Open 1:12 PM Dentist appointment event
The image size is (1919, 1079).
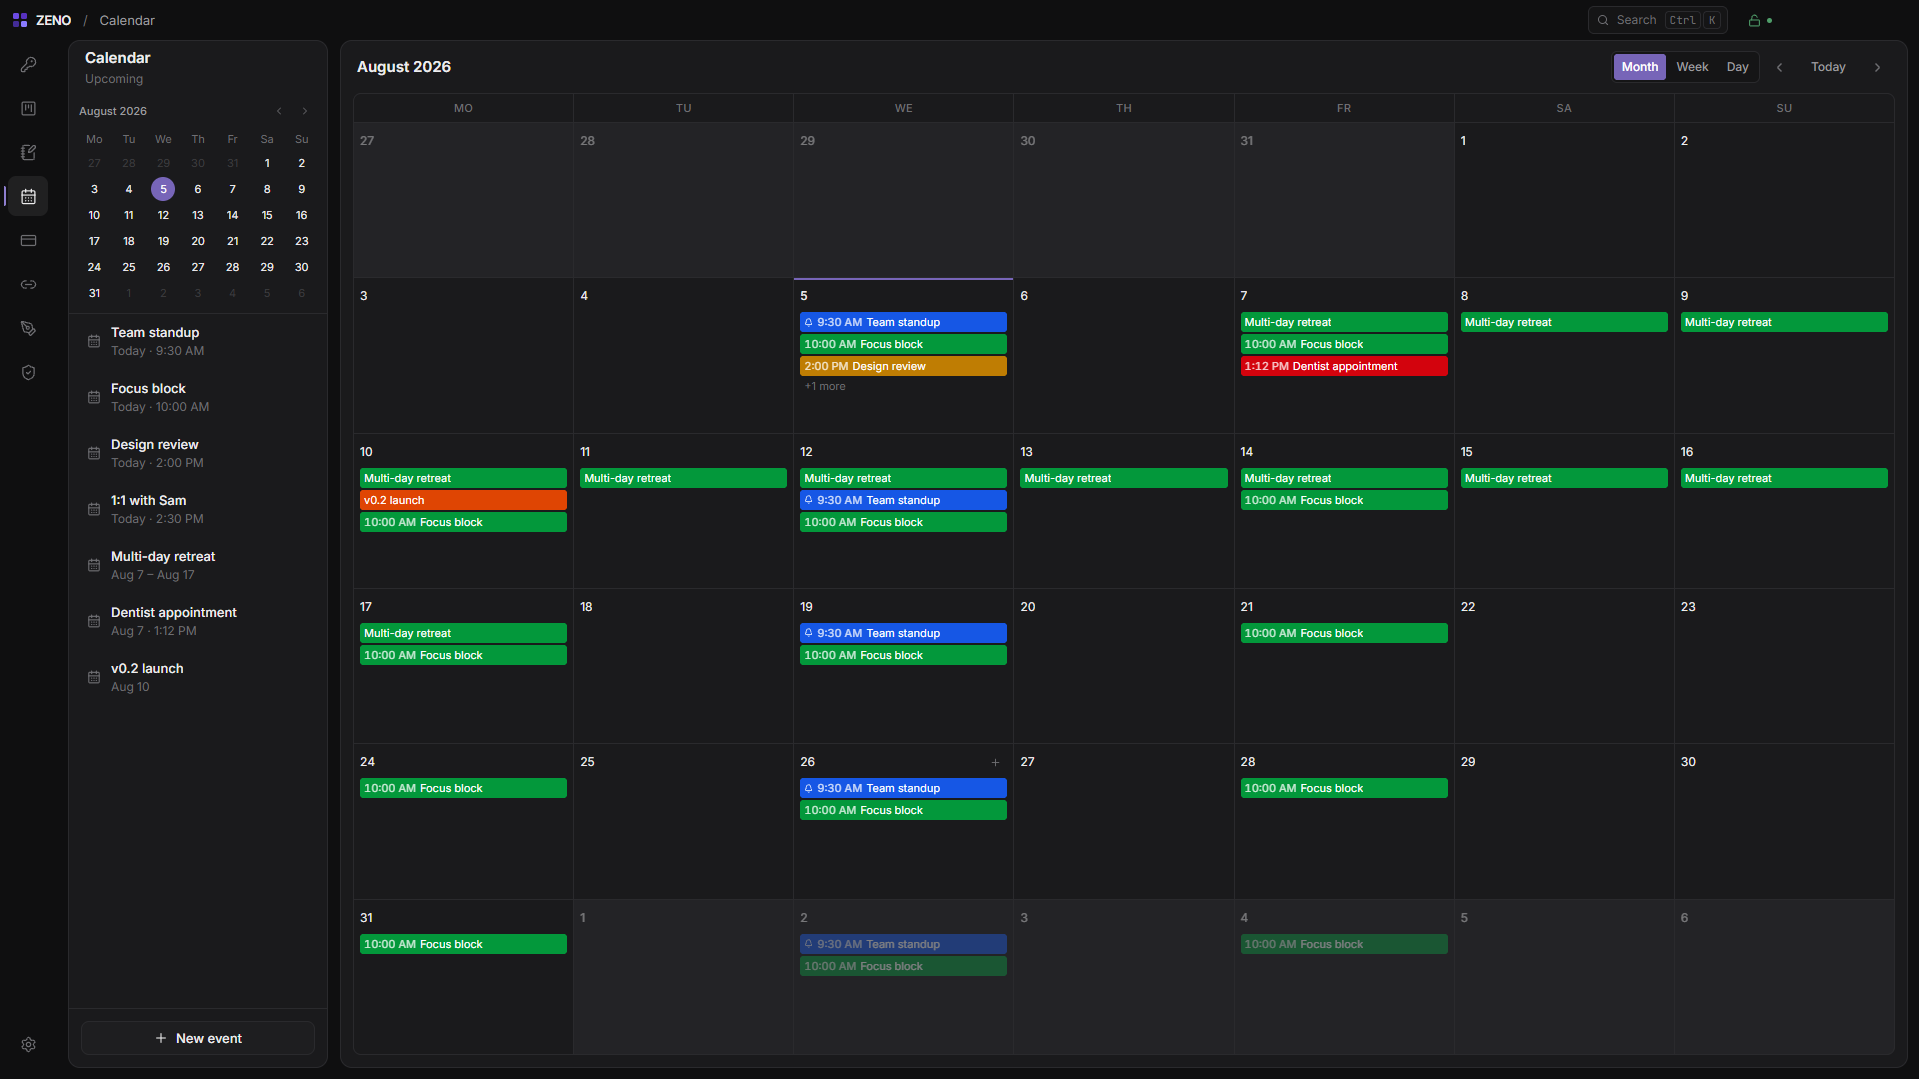(1343, 366)
